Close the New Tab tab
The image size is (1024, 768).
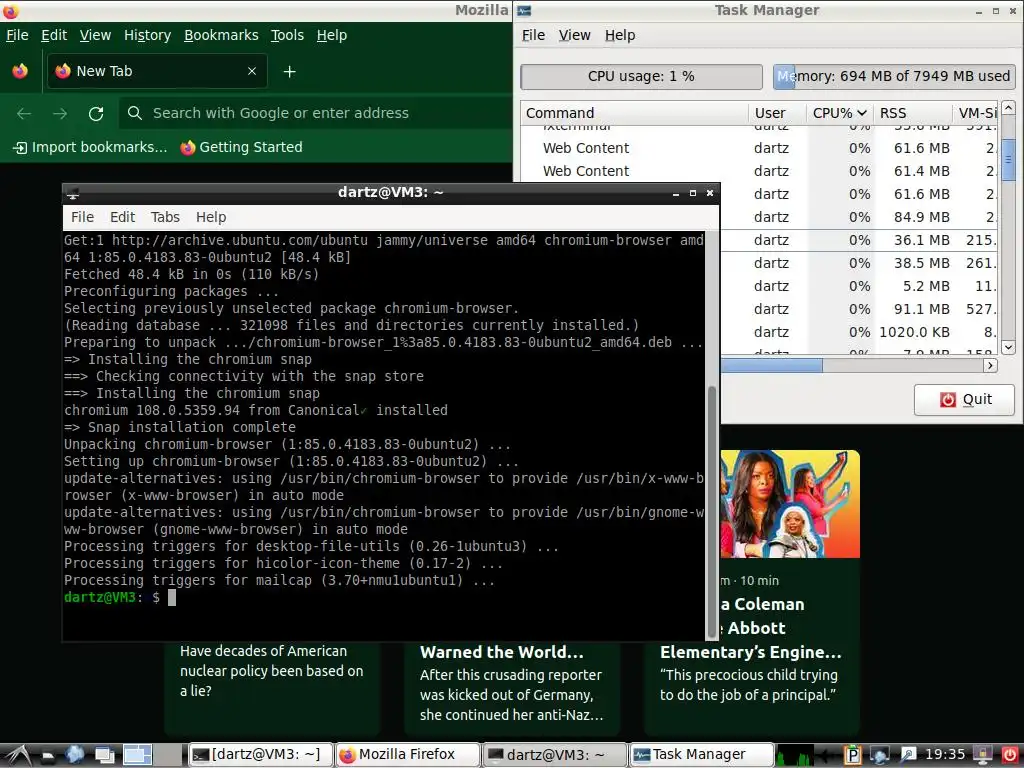point(252,71)
